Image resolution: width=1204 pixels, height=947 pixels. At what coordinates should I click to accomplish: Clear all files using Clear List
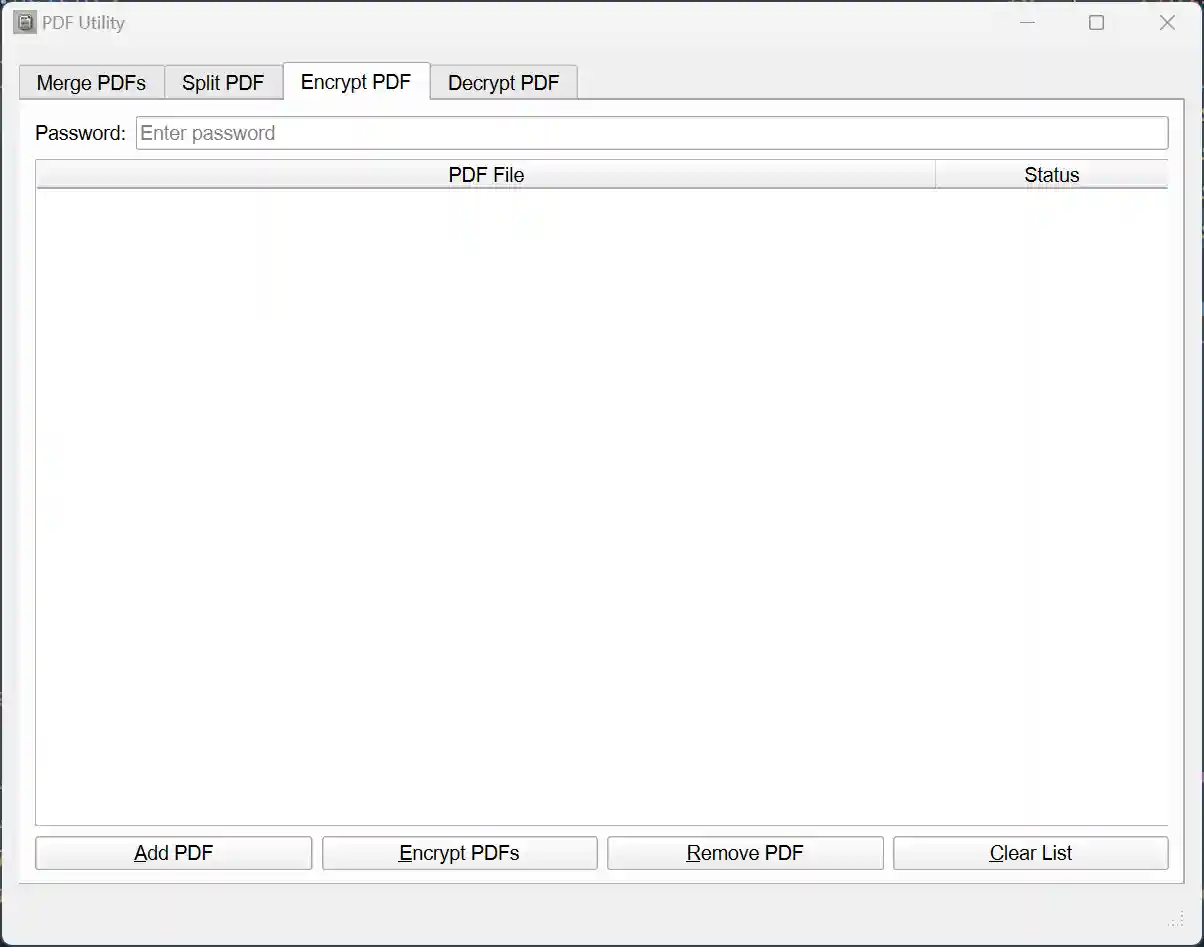click(x=1030, y=853)
